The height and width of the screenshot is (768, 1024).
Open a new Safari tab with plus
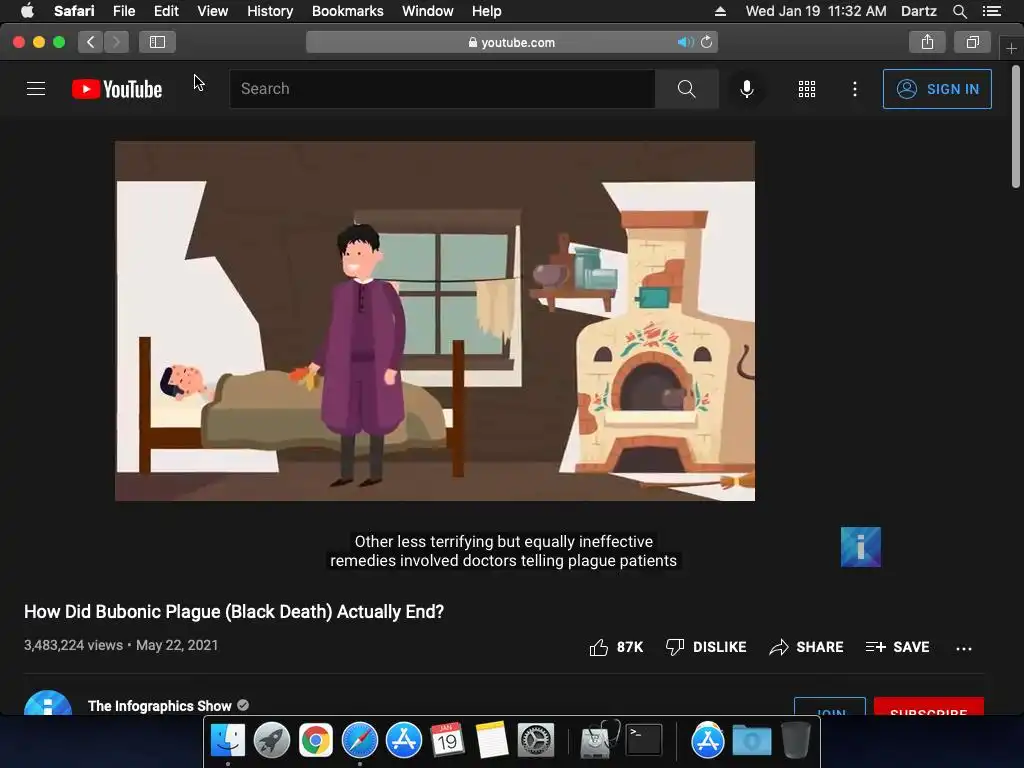[1011, 48]
